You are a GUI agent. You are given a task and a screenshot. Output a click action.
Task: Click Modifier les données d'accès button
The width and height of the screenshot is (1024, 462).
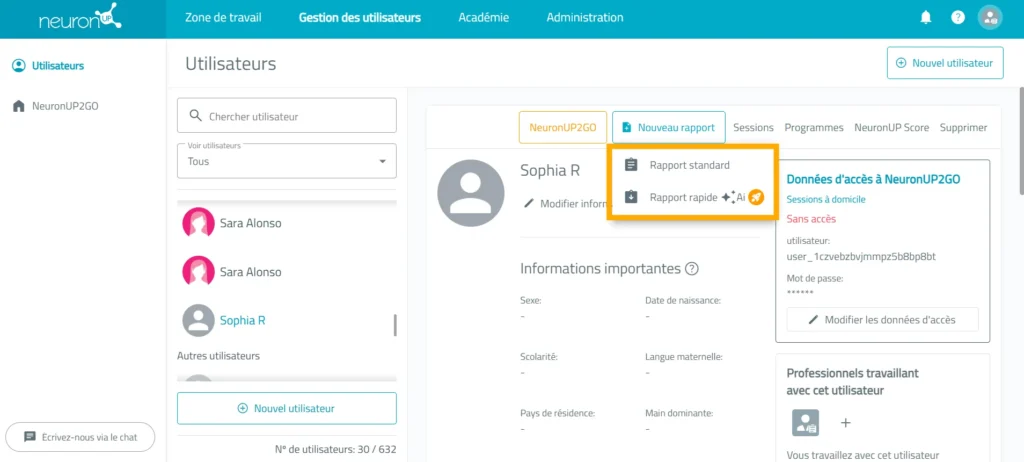click(x=882, y=320)
